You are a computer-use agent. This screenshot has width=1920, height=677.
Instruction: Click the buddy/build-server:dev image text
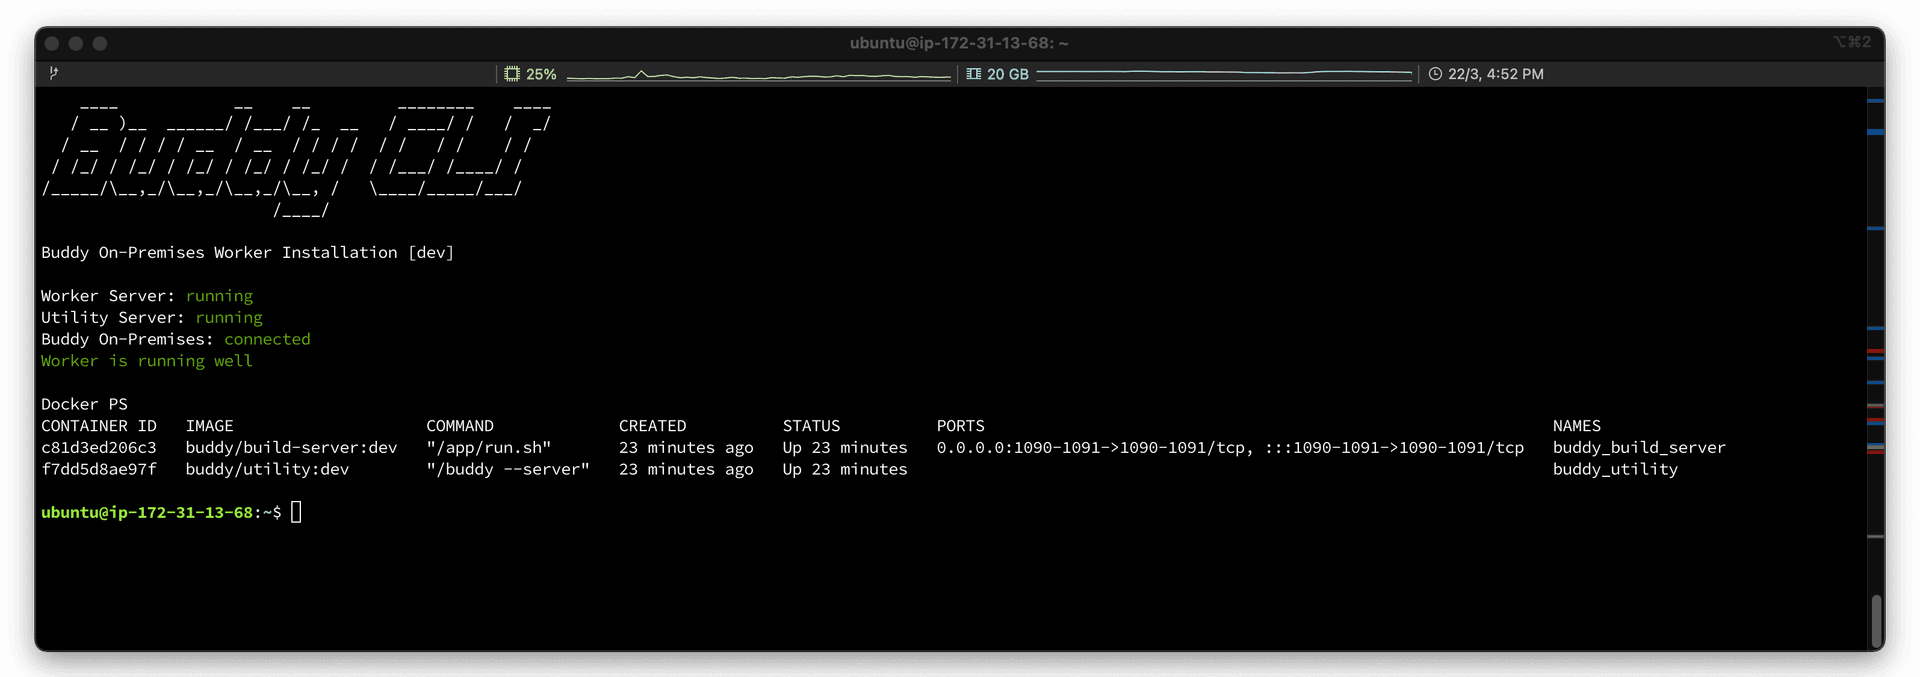291,447
